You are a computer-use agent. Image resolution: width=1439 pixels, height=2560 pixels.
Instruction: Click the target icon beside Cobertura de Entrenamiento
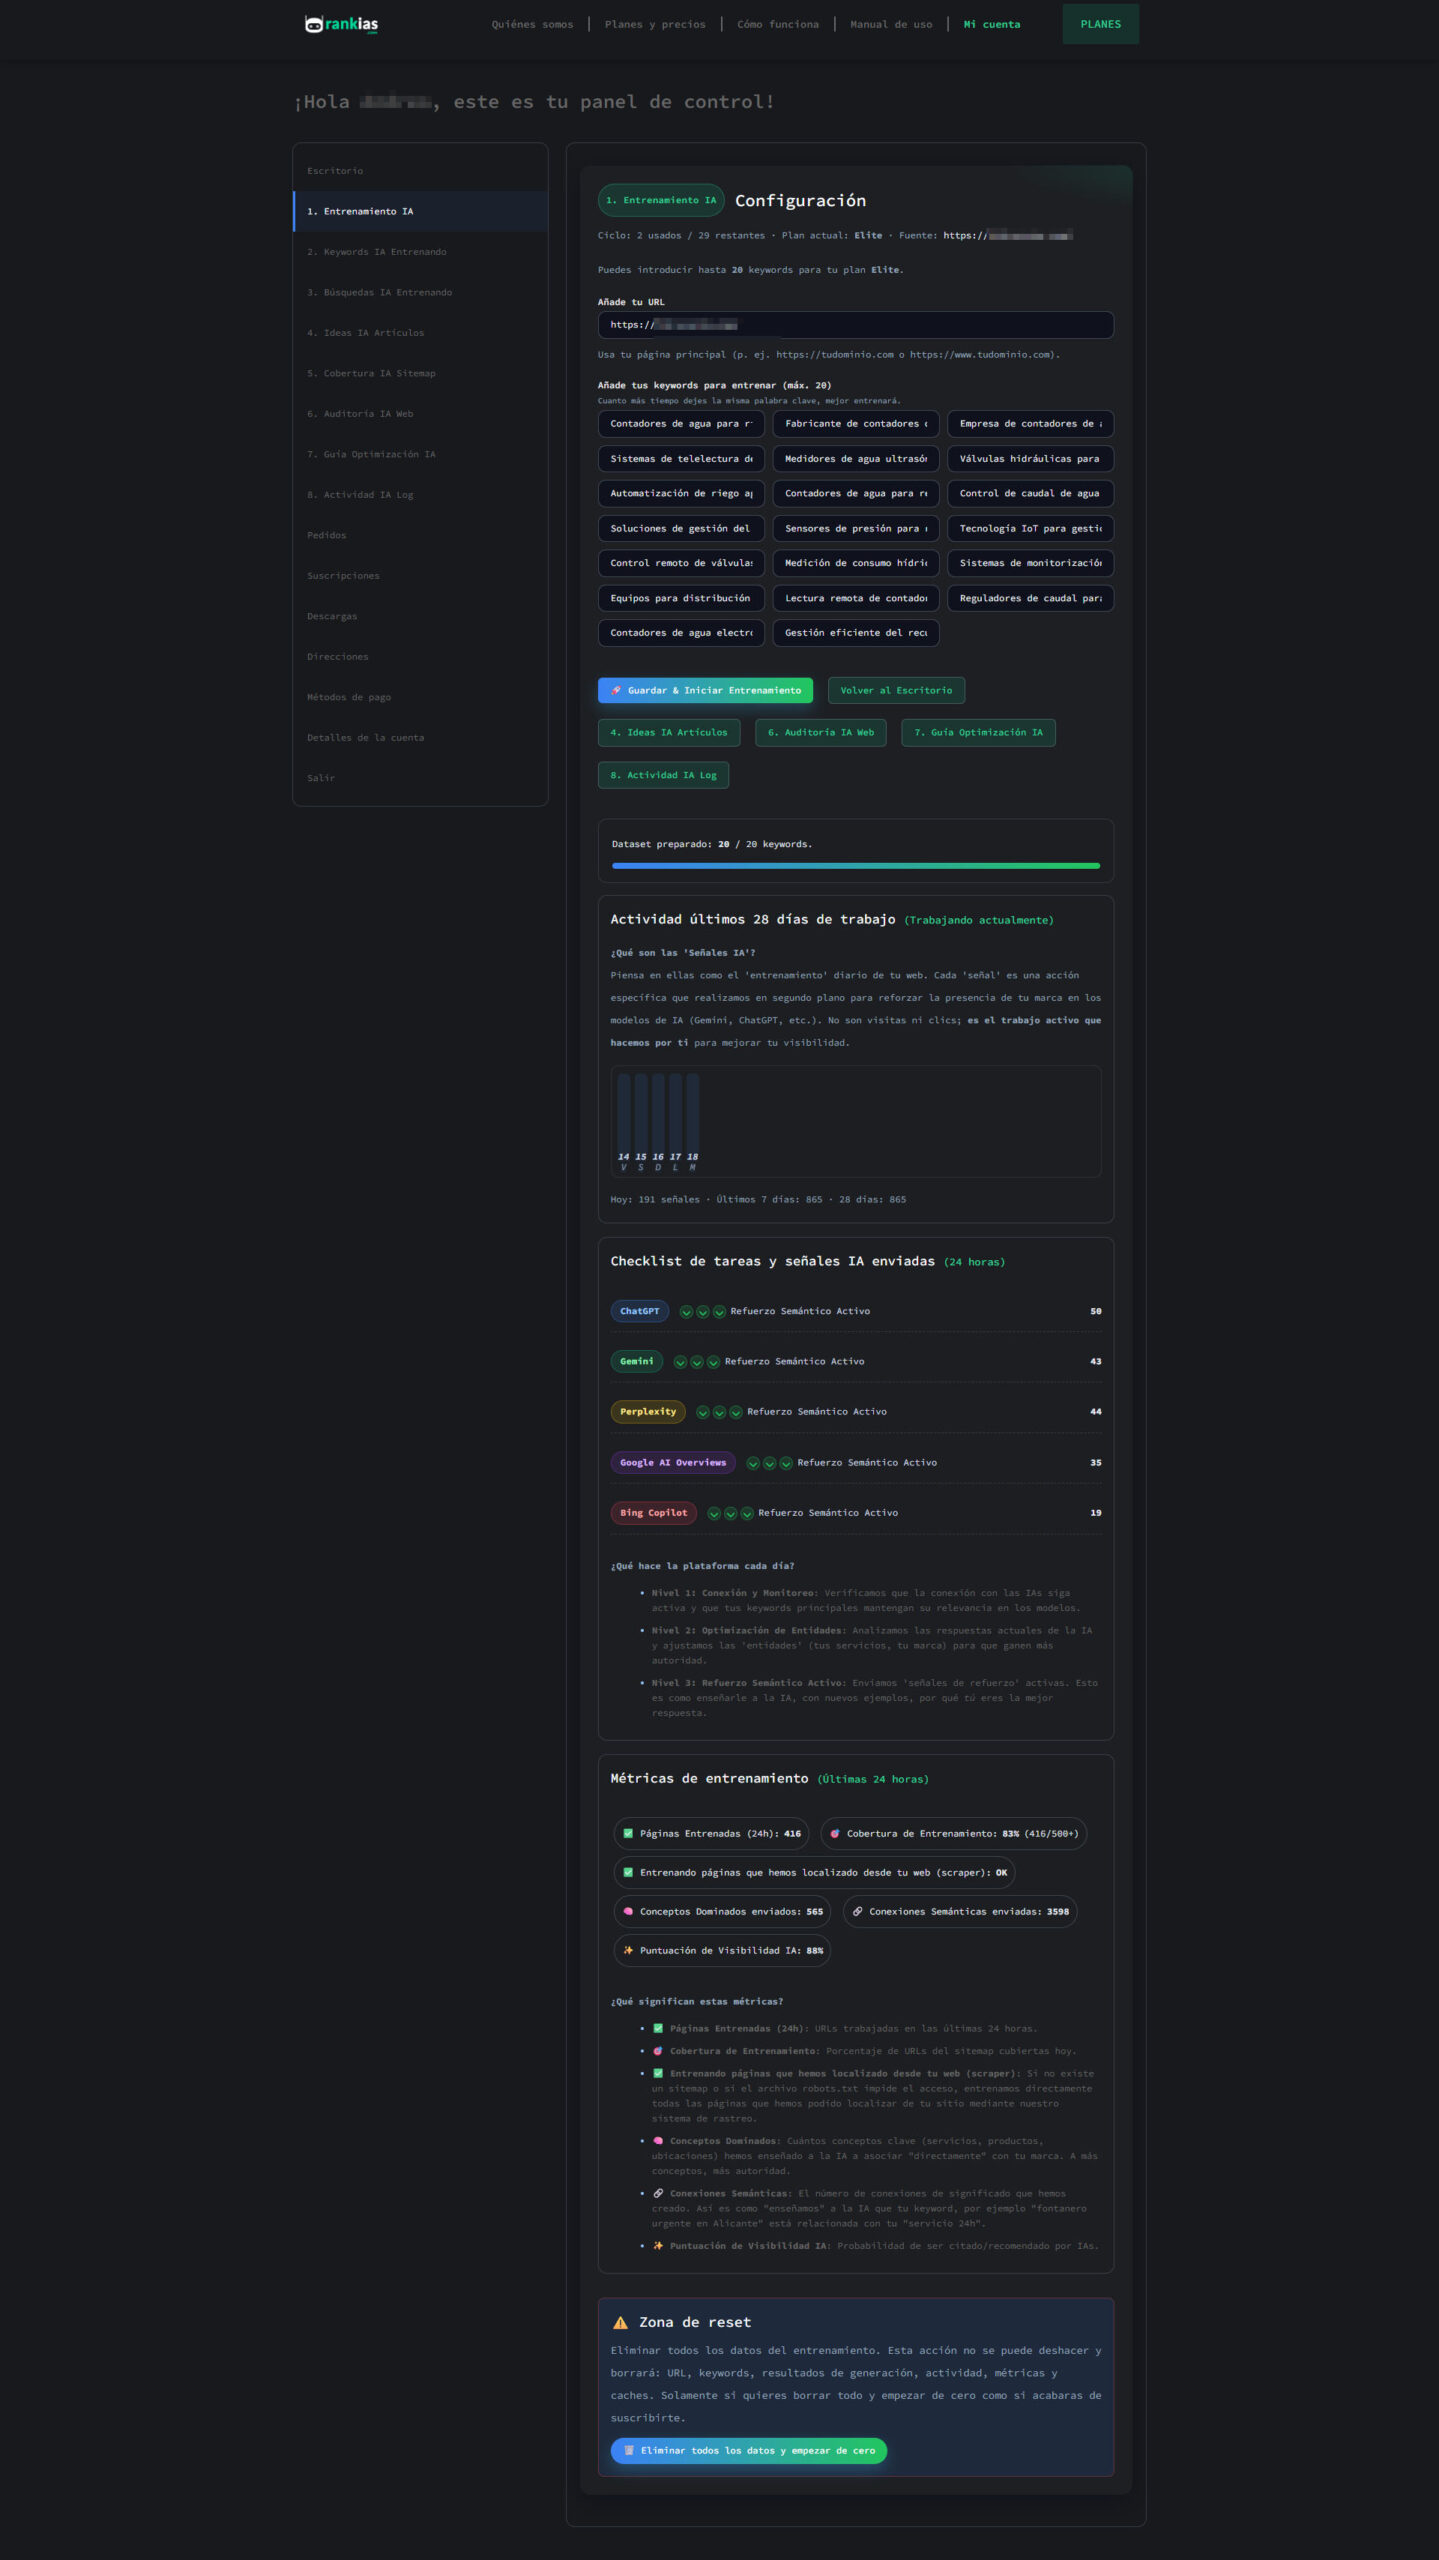[x=835, y=1833]
